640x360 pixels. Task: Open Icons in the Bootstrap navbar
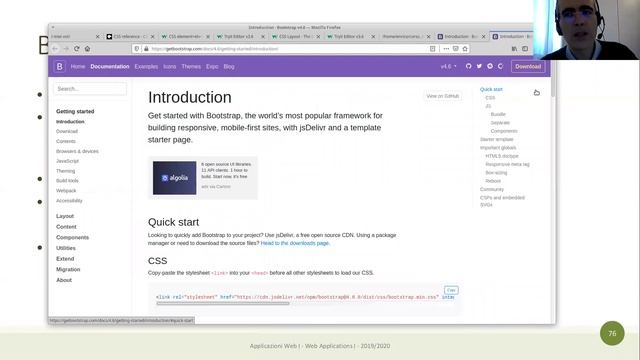[x=169, y=66]
